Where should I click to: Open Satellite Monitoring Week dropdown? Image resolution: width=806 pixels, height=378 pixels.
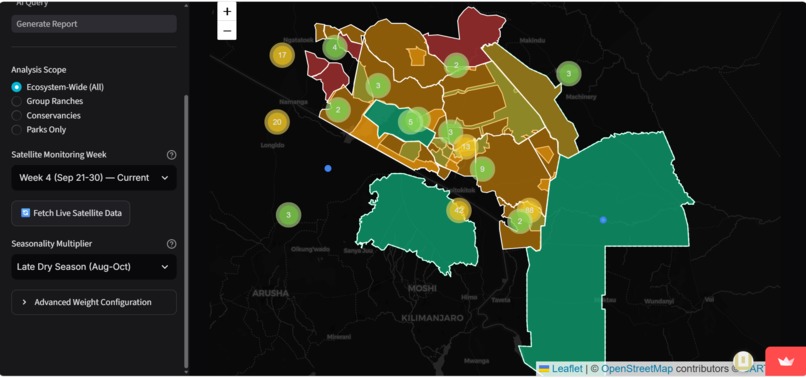[x=94, y=178]
